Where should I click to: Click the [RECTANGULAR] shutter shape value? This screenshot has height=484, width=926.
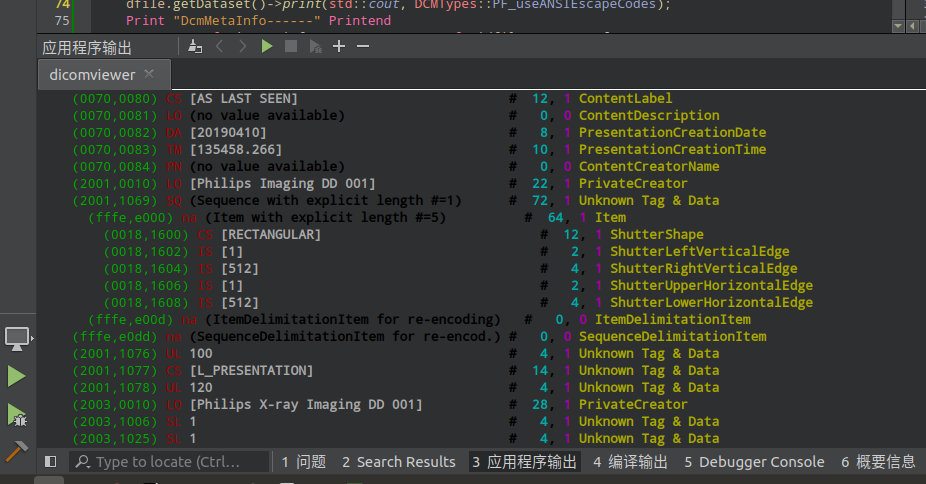tap(271, 235)
